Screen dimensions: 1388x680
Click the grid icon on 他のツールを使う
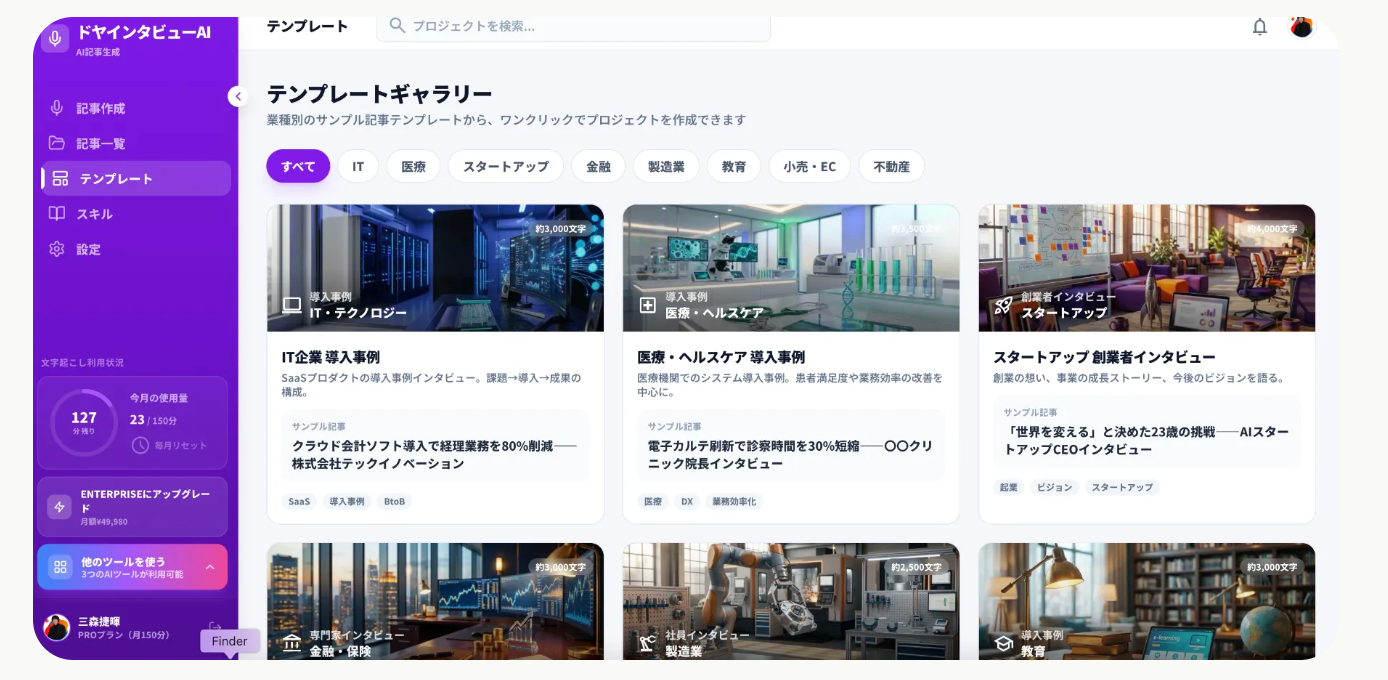(60, 567)
